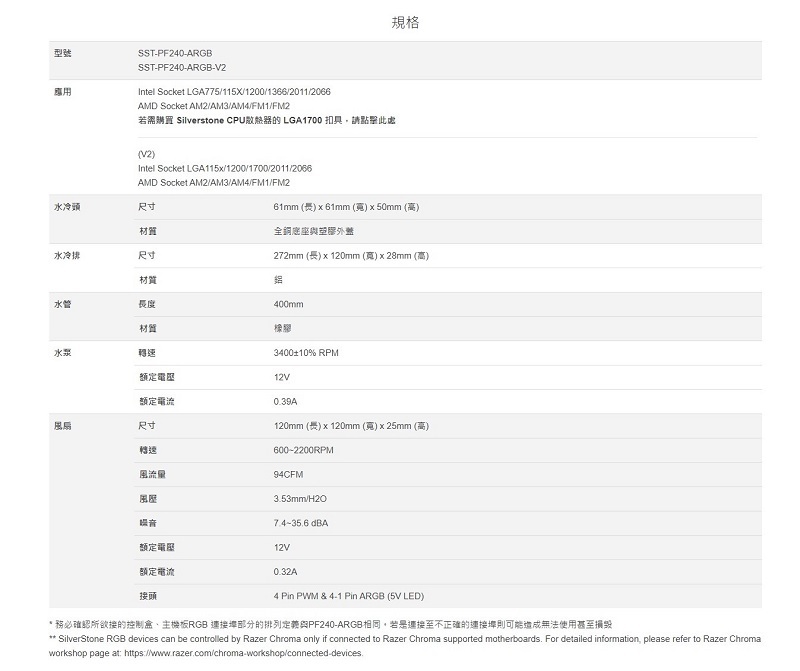The width and height of the screenshot is (800, 671).
Task: Click the 應用 row label
Action: click(x=62, y=91)
